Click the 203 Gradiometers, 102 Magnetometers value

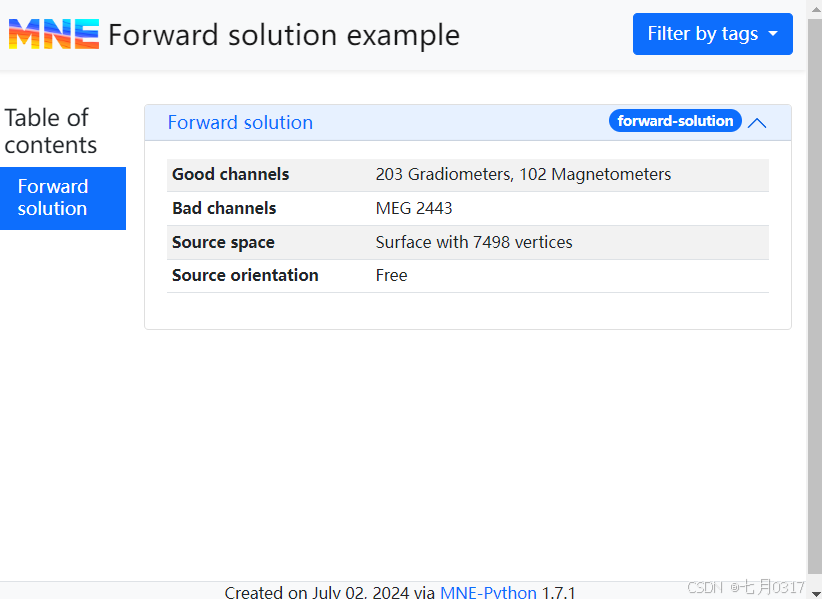tap(523, 174)
